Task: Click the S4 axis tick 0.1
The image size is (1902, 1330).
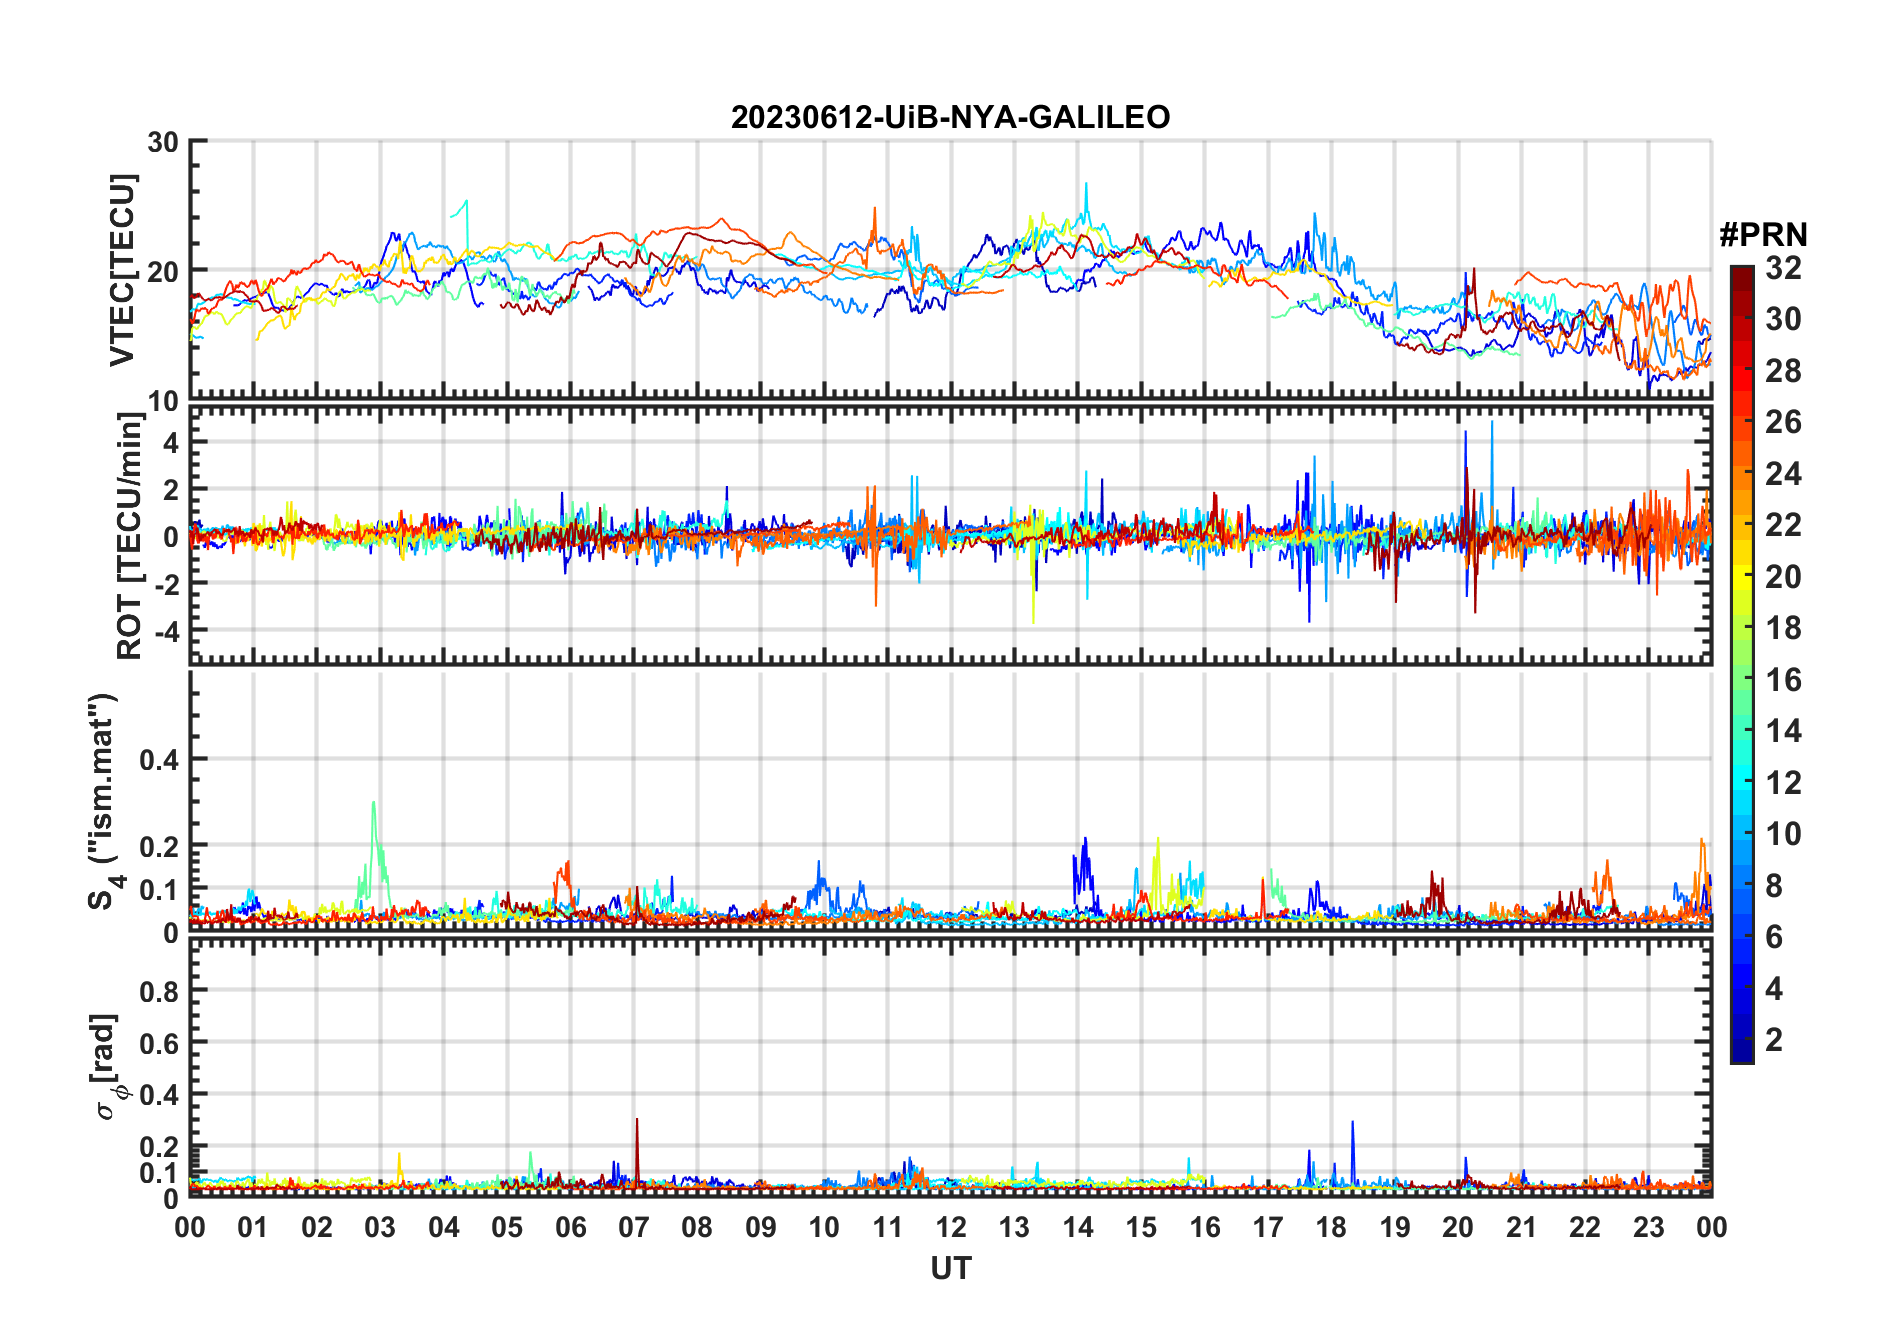Action: [159, 890]
